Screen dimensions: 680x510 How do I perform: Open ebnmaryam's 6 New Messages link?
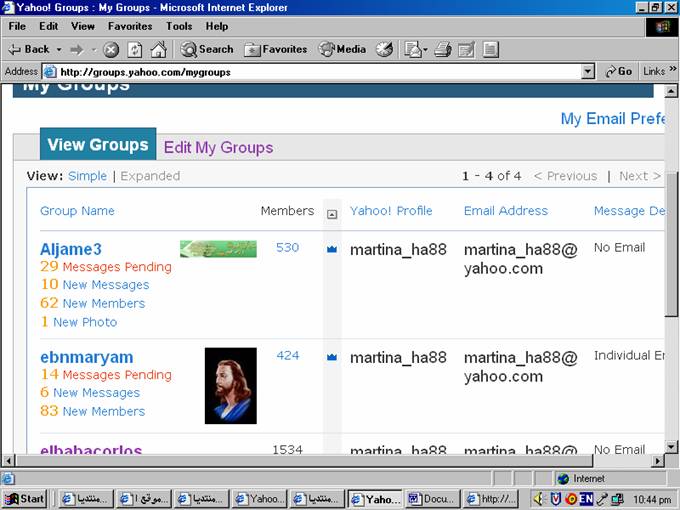tap(90, 392)
